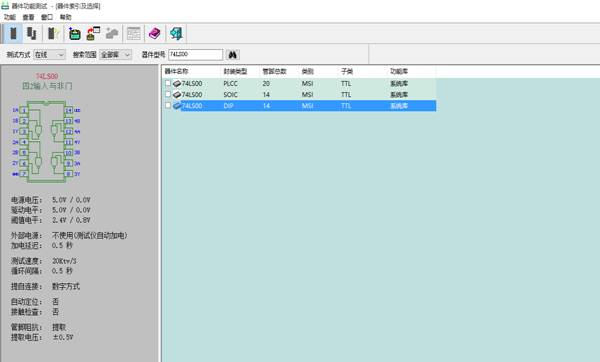
Task: Open the 测试方式 dropdown showing 在线
Action: coord(49,55)
